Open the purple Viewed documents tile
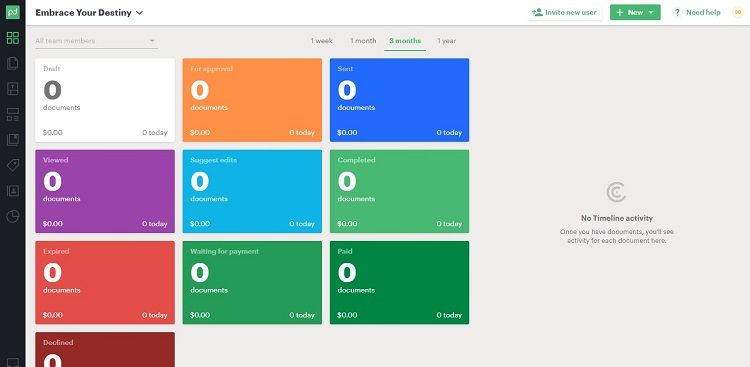Viewport: 750px width, 367px height. (105, 191)
